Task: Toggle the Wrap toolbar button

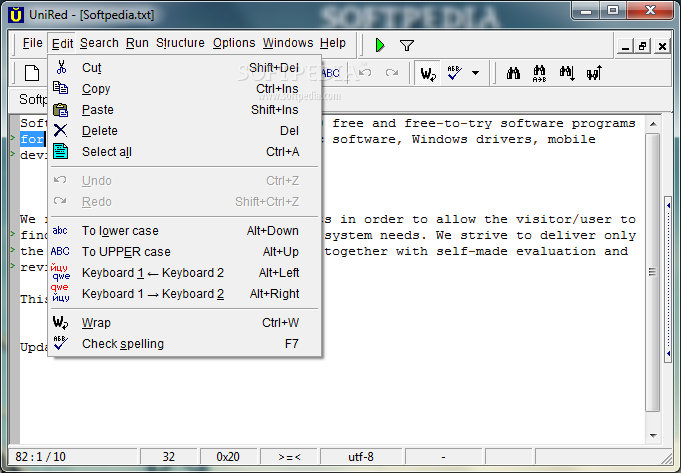Action: coord(428,73)
